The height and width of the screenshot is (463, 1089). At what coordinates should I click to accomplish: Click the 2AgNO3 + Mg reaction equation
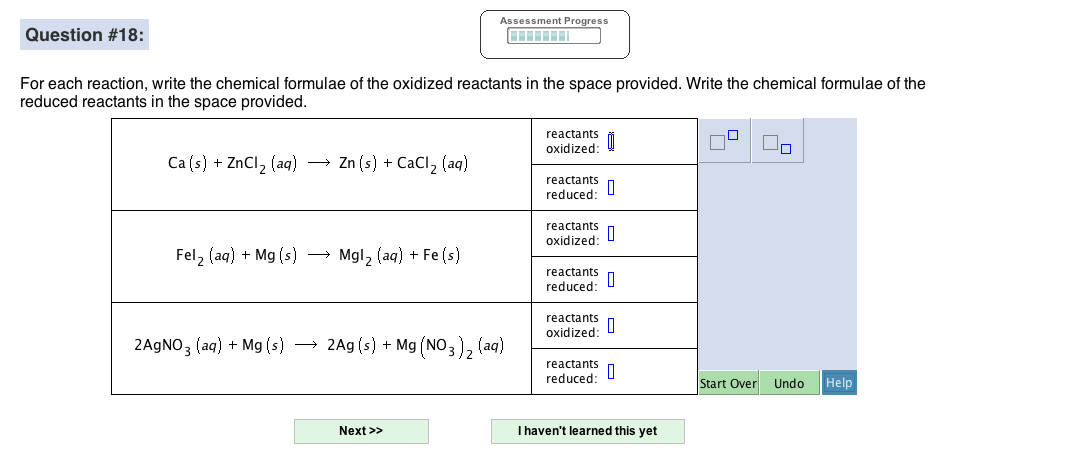point(318,347)
